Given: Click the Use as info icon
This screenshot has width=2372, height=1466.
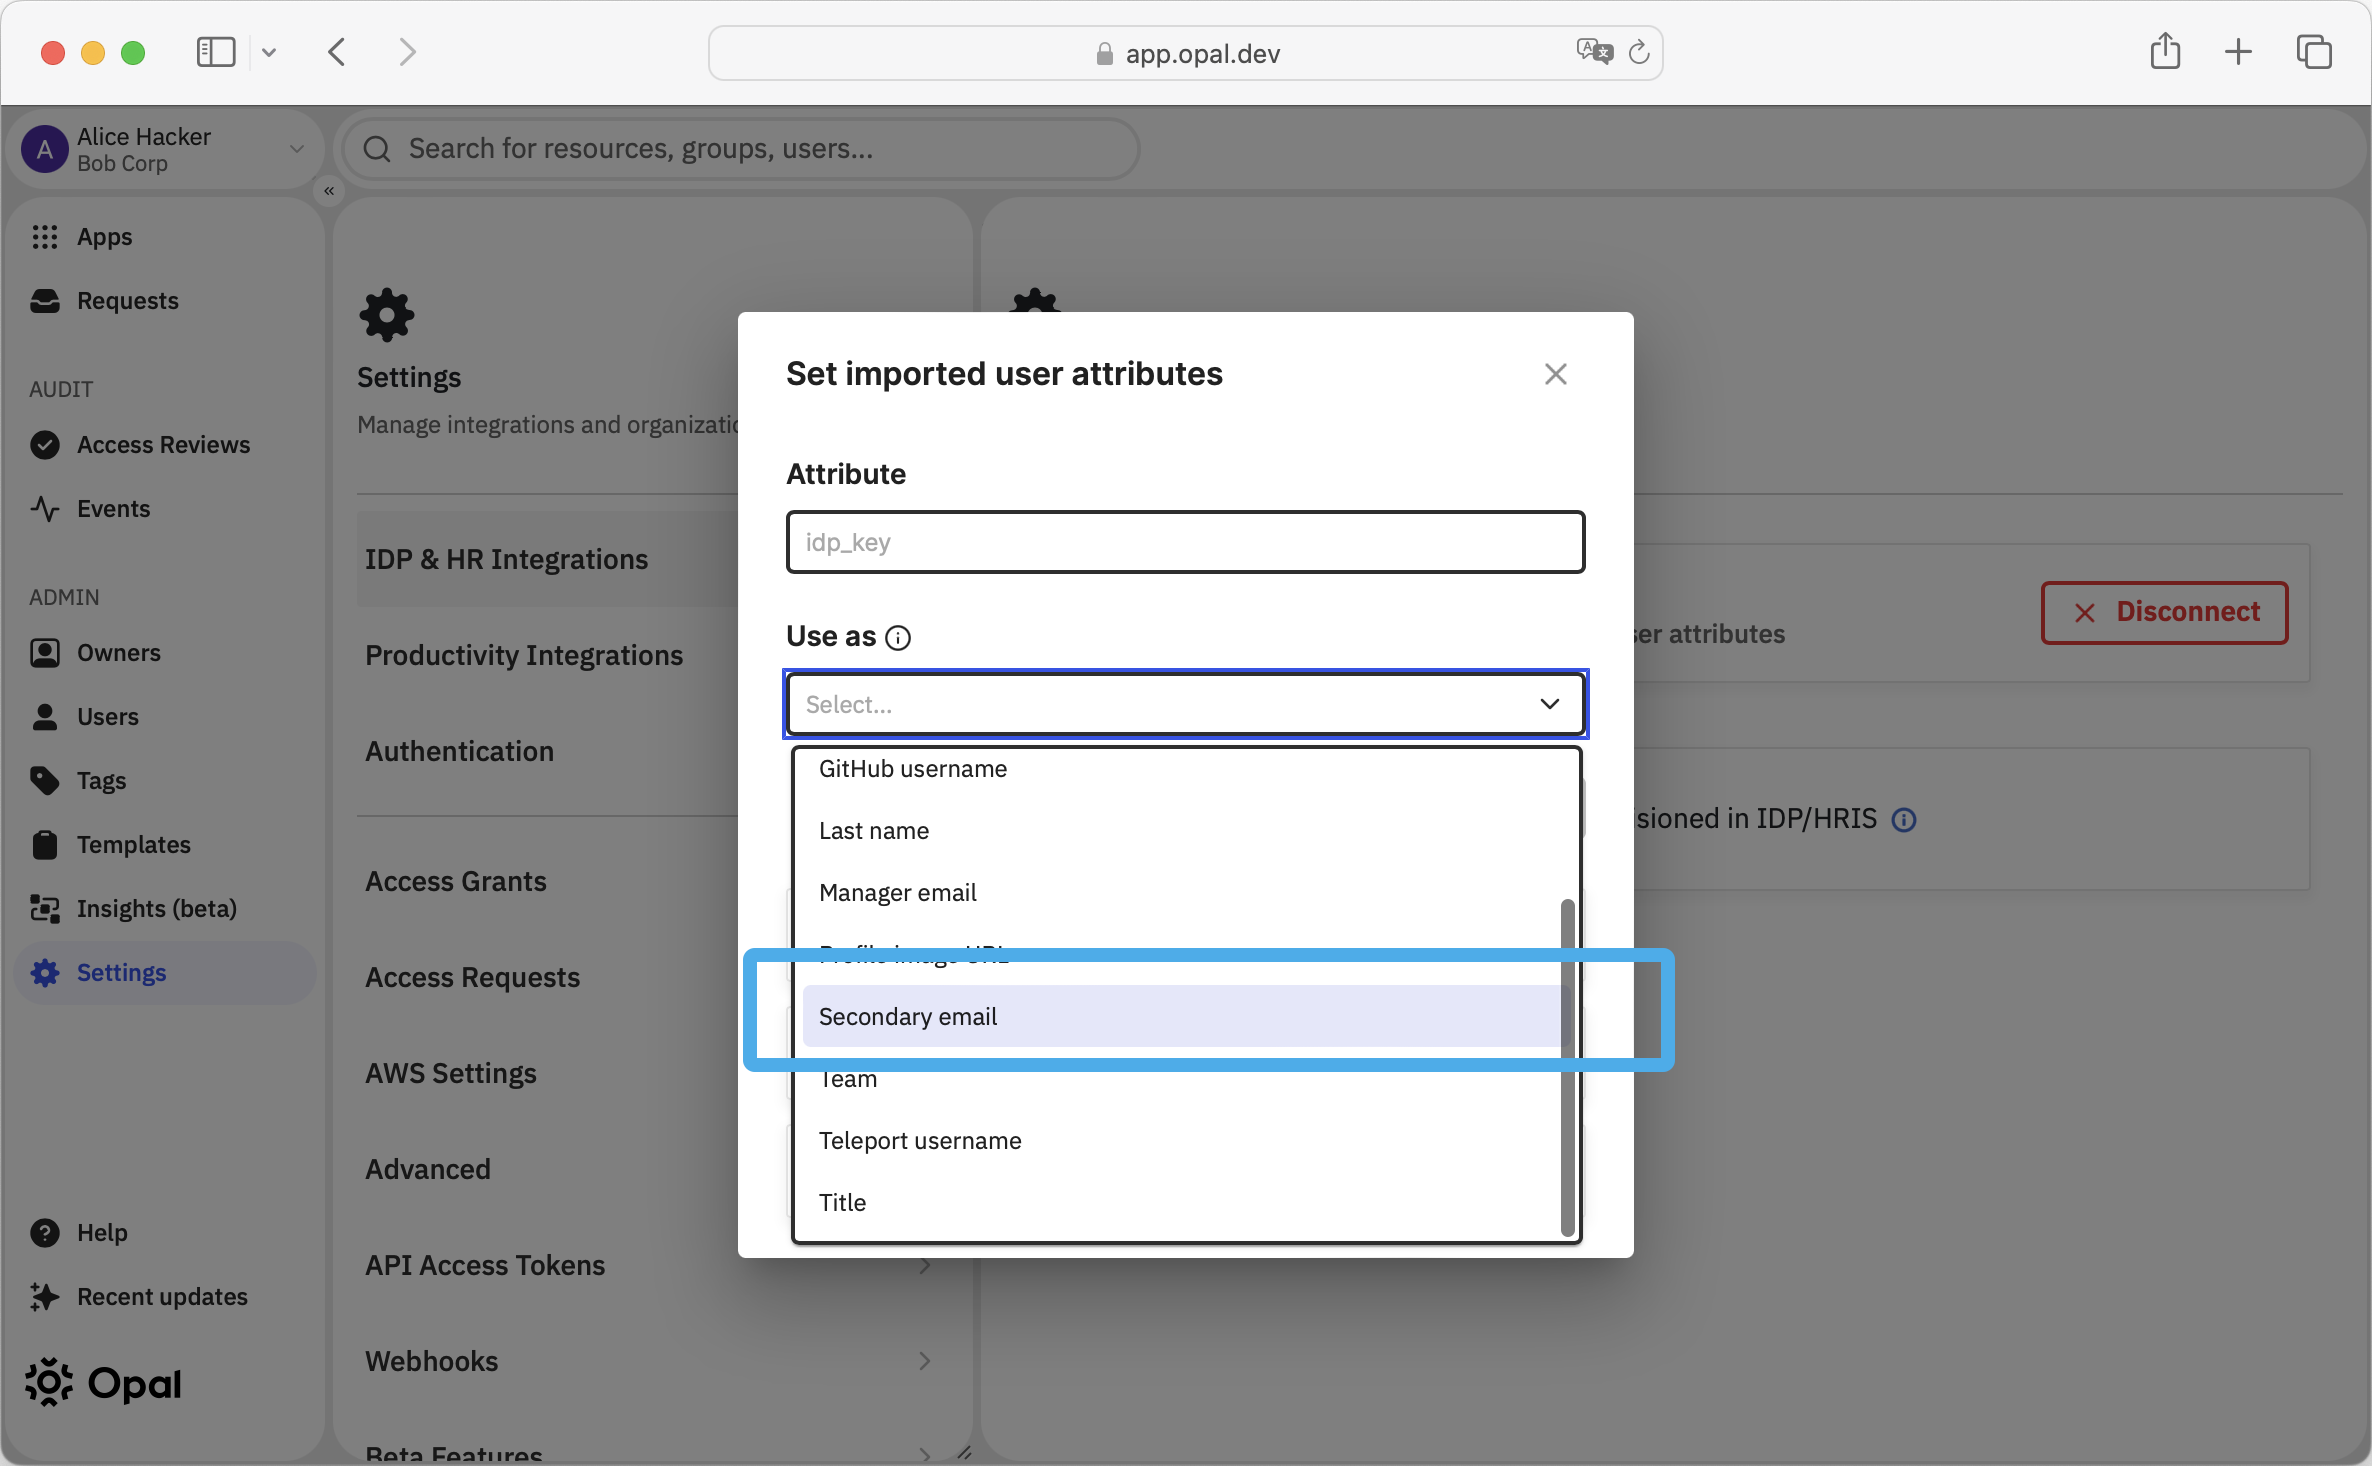Looking at the screenshot, I should click(898, 638).
